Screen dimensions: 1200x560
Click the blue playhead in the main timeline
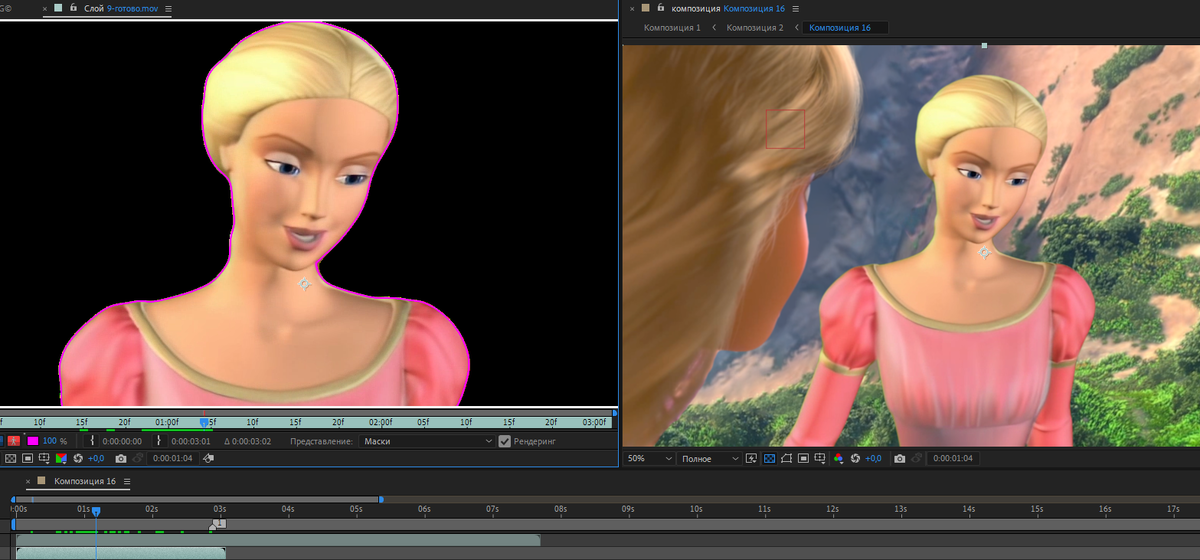click(x=96, y=511)
